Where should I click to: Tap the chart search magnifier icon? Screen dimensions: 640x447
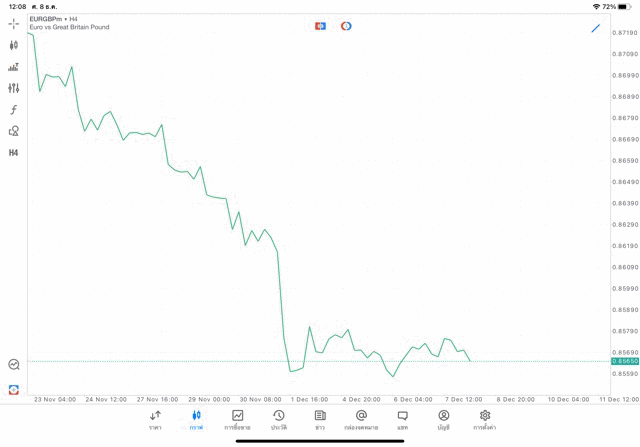click(x=13, y=365)
